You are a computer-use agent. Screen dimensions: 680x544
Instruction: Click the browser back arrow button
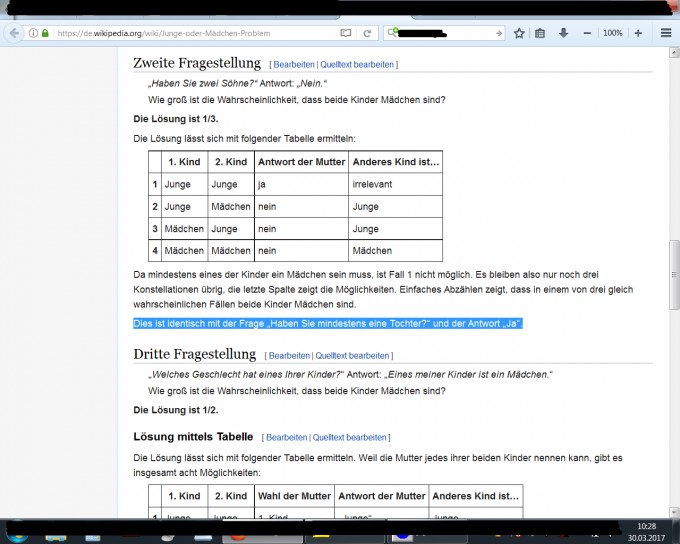click(x=13, y=33)
